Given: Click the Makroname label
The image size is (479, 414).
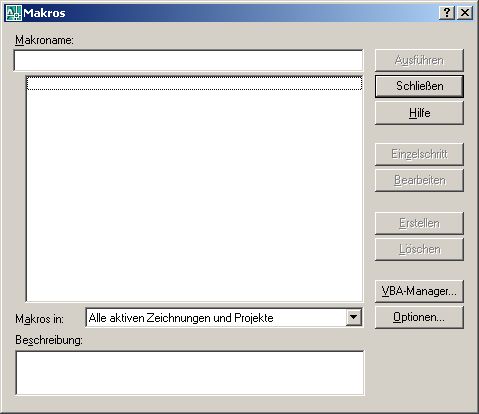Looking at the screenshot, I should (44, 40).
